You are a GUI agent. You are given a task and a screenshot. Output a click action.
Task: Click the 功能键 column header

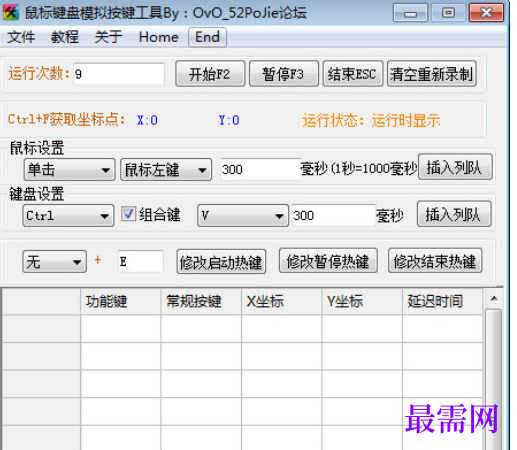coord(120,301)
